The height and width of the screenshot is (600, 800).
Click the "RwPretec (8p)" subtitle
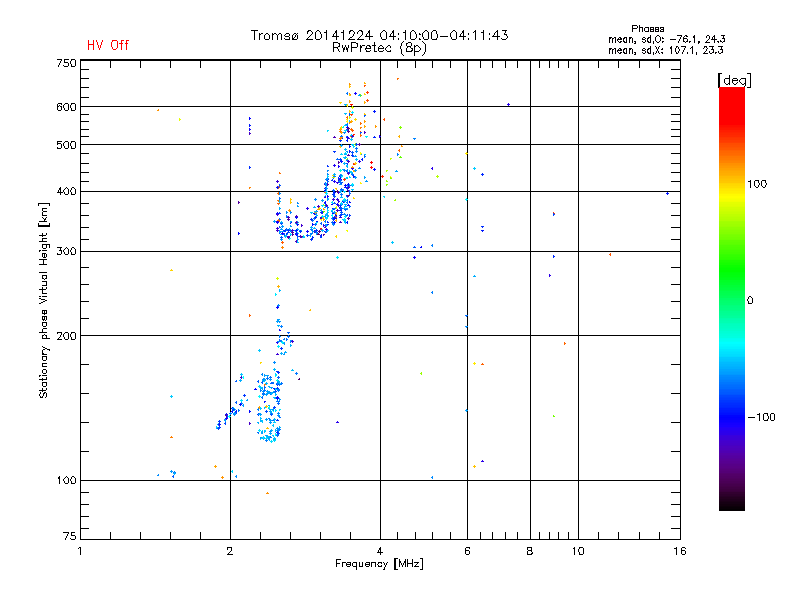(379, 48)
